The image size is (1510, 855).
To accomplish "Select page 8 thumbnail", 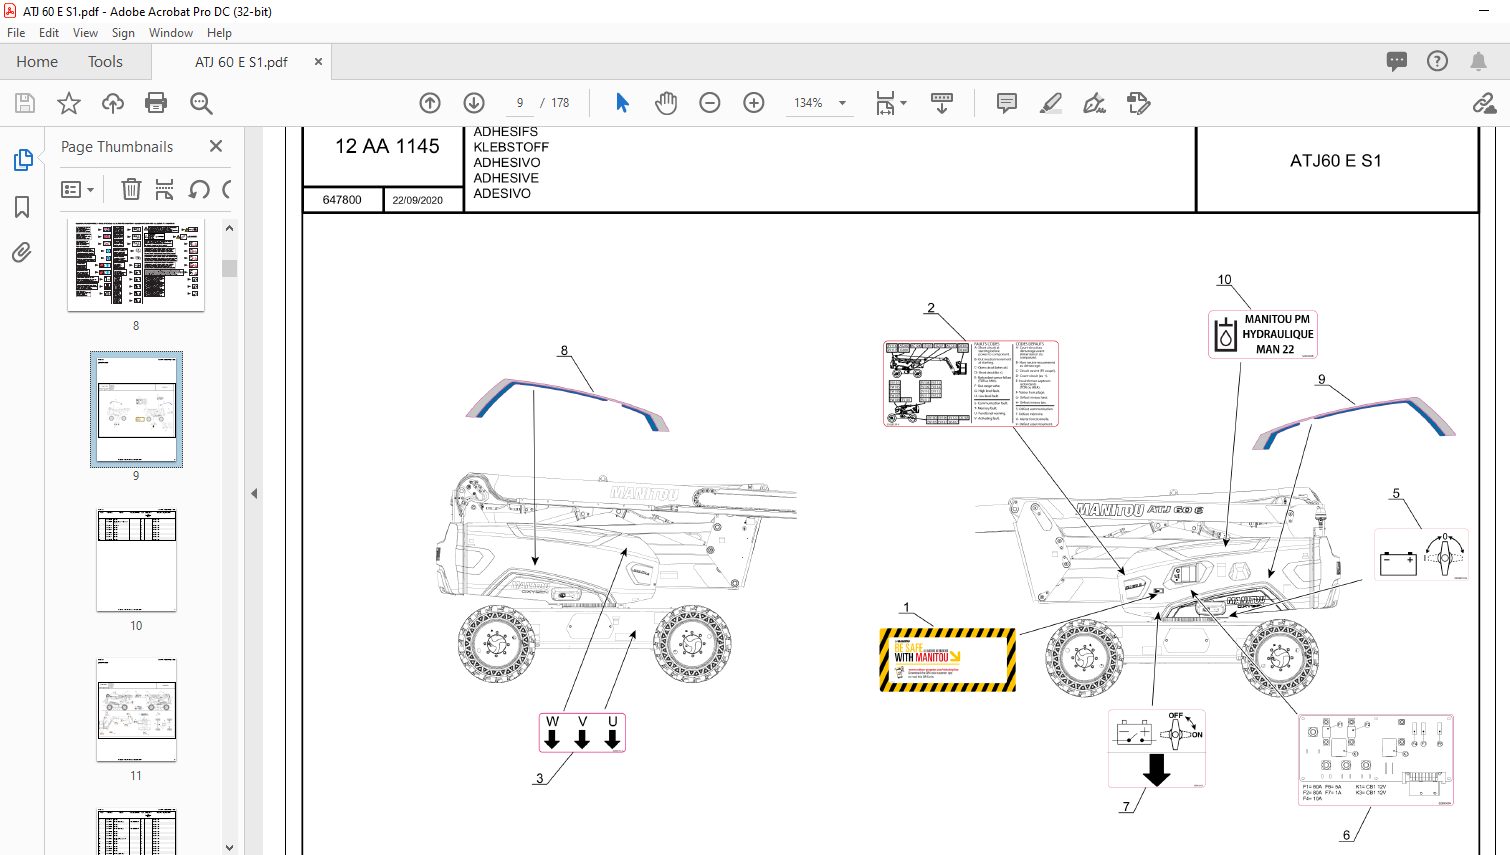I will click(136, 265).
